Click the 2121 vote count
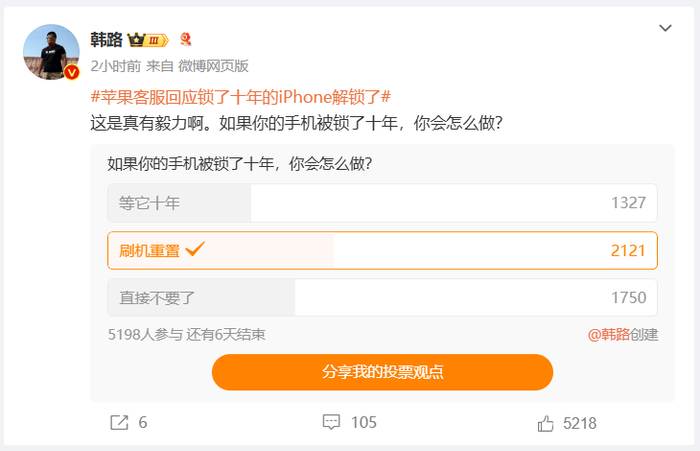This screenshot has height=451, width=700. [x=628, y=251]
